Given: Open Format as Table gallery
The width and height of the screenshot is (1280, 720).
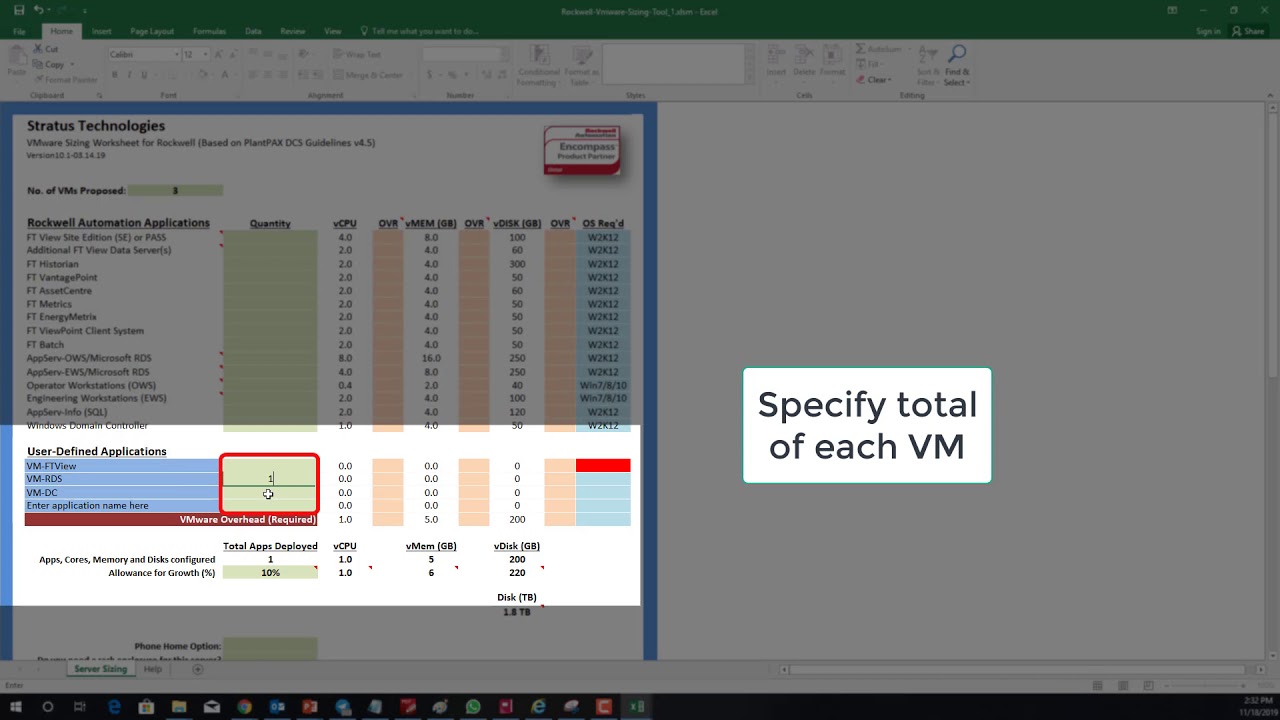Looking at the screenshot, I should (x=581, y=65).
